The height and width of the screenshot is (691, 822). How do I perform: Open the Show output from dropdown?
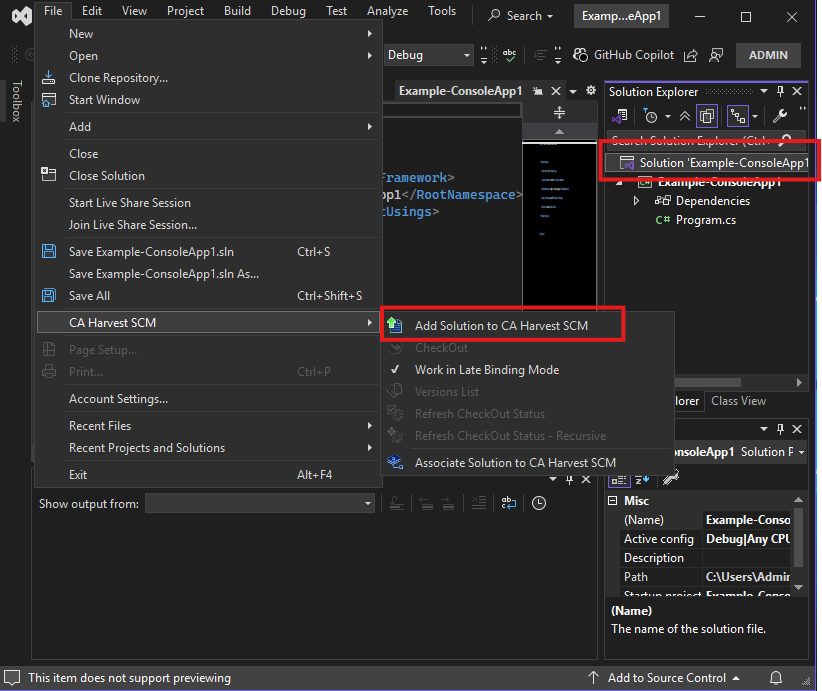coord(260,504)
